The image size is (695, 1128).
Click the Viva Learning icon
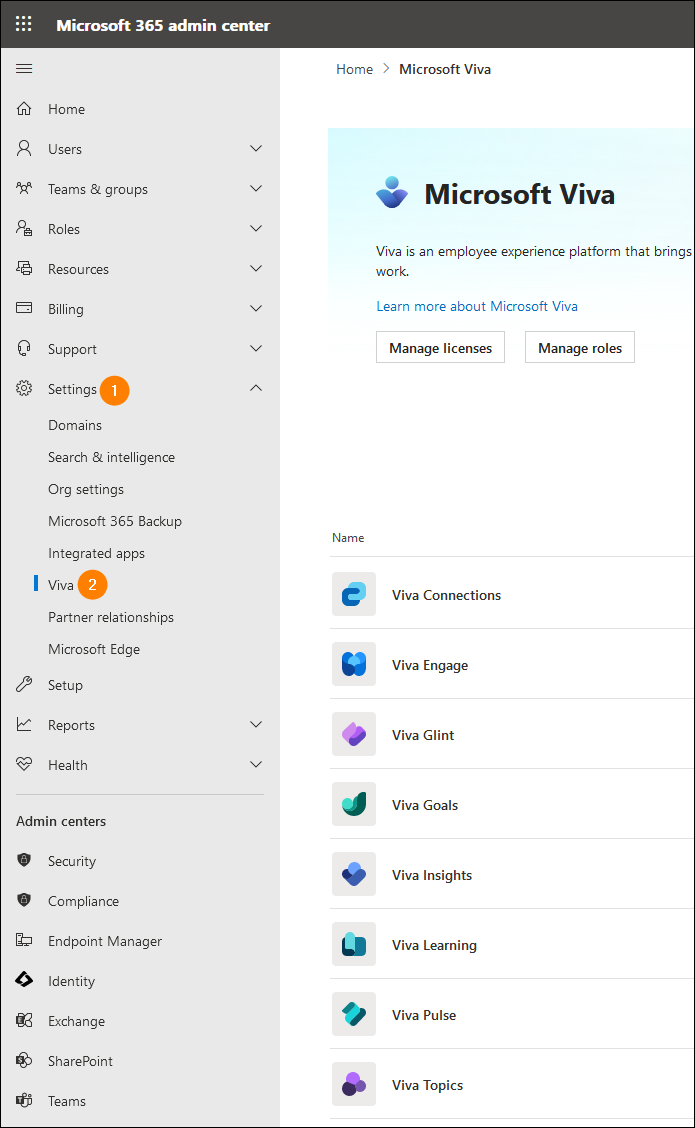pos(354,944)
